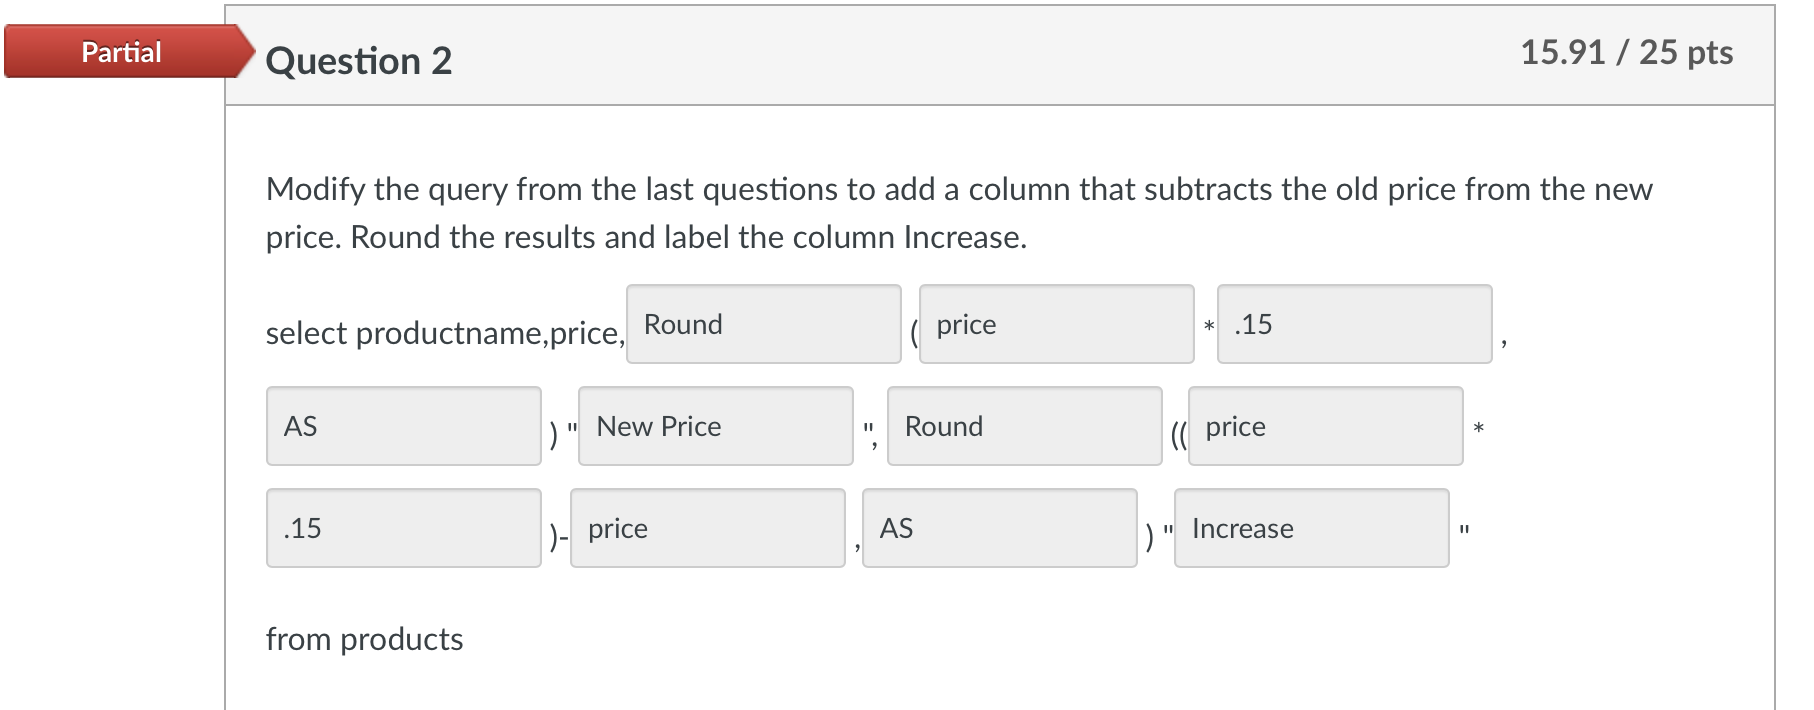Select the .15 box in the third row

404,529
